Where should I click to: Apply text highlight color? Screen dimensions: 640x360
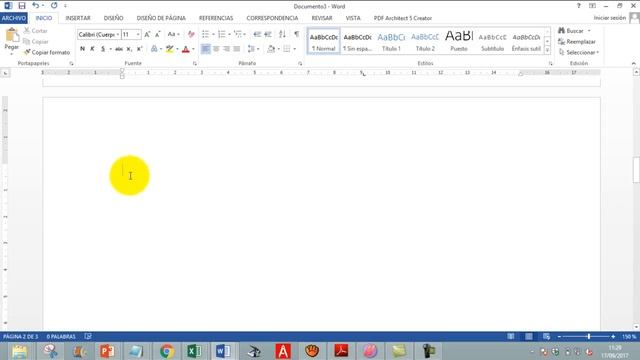click(169, 49)
